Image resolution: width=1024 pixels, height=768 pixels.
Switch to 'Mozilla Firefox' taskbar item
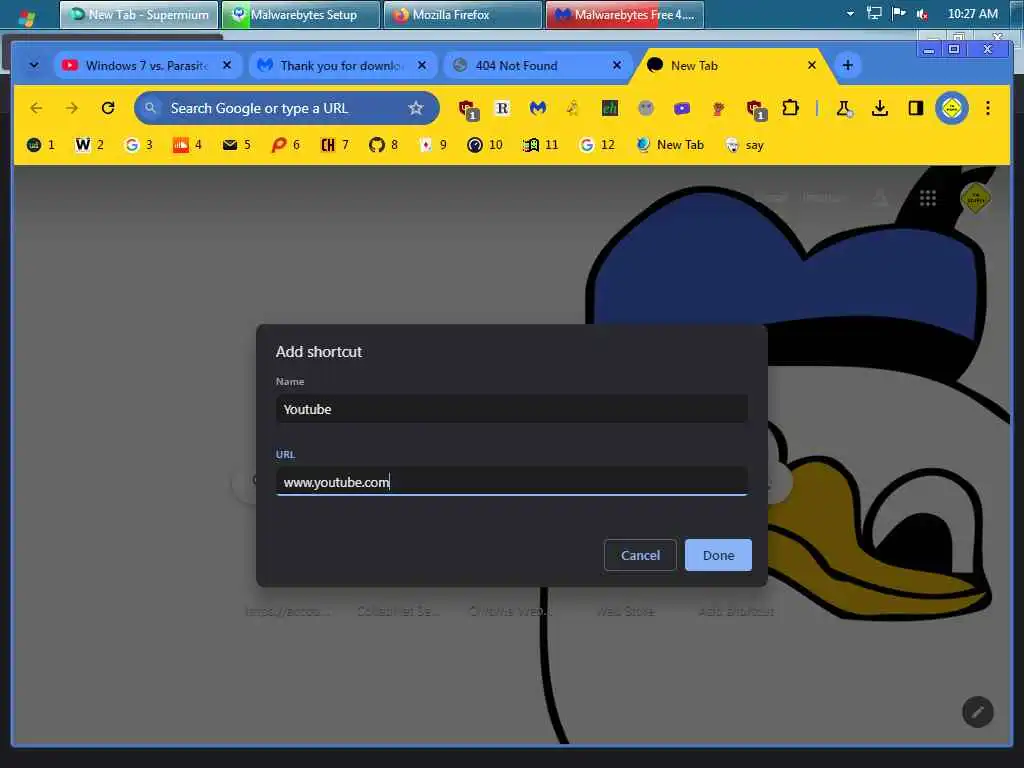[463, 14]
